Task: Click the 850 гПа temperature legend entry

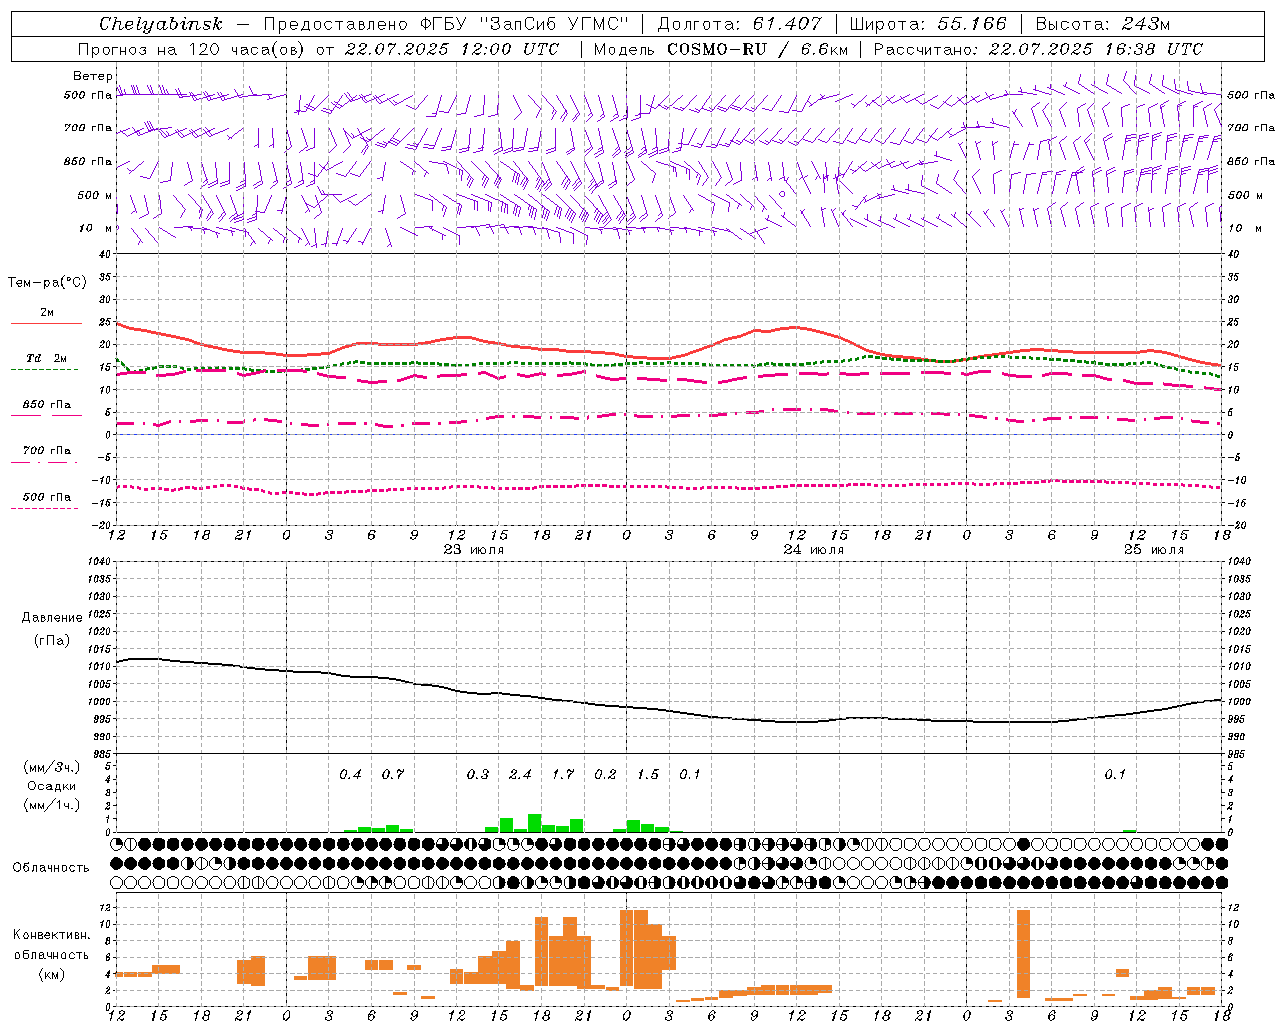Action: 47,405
